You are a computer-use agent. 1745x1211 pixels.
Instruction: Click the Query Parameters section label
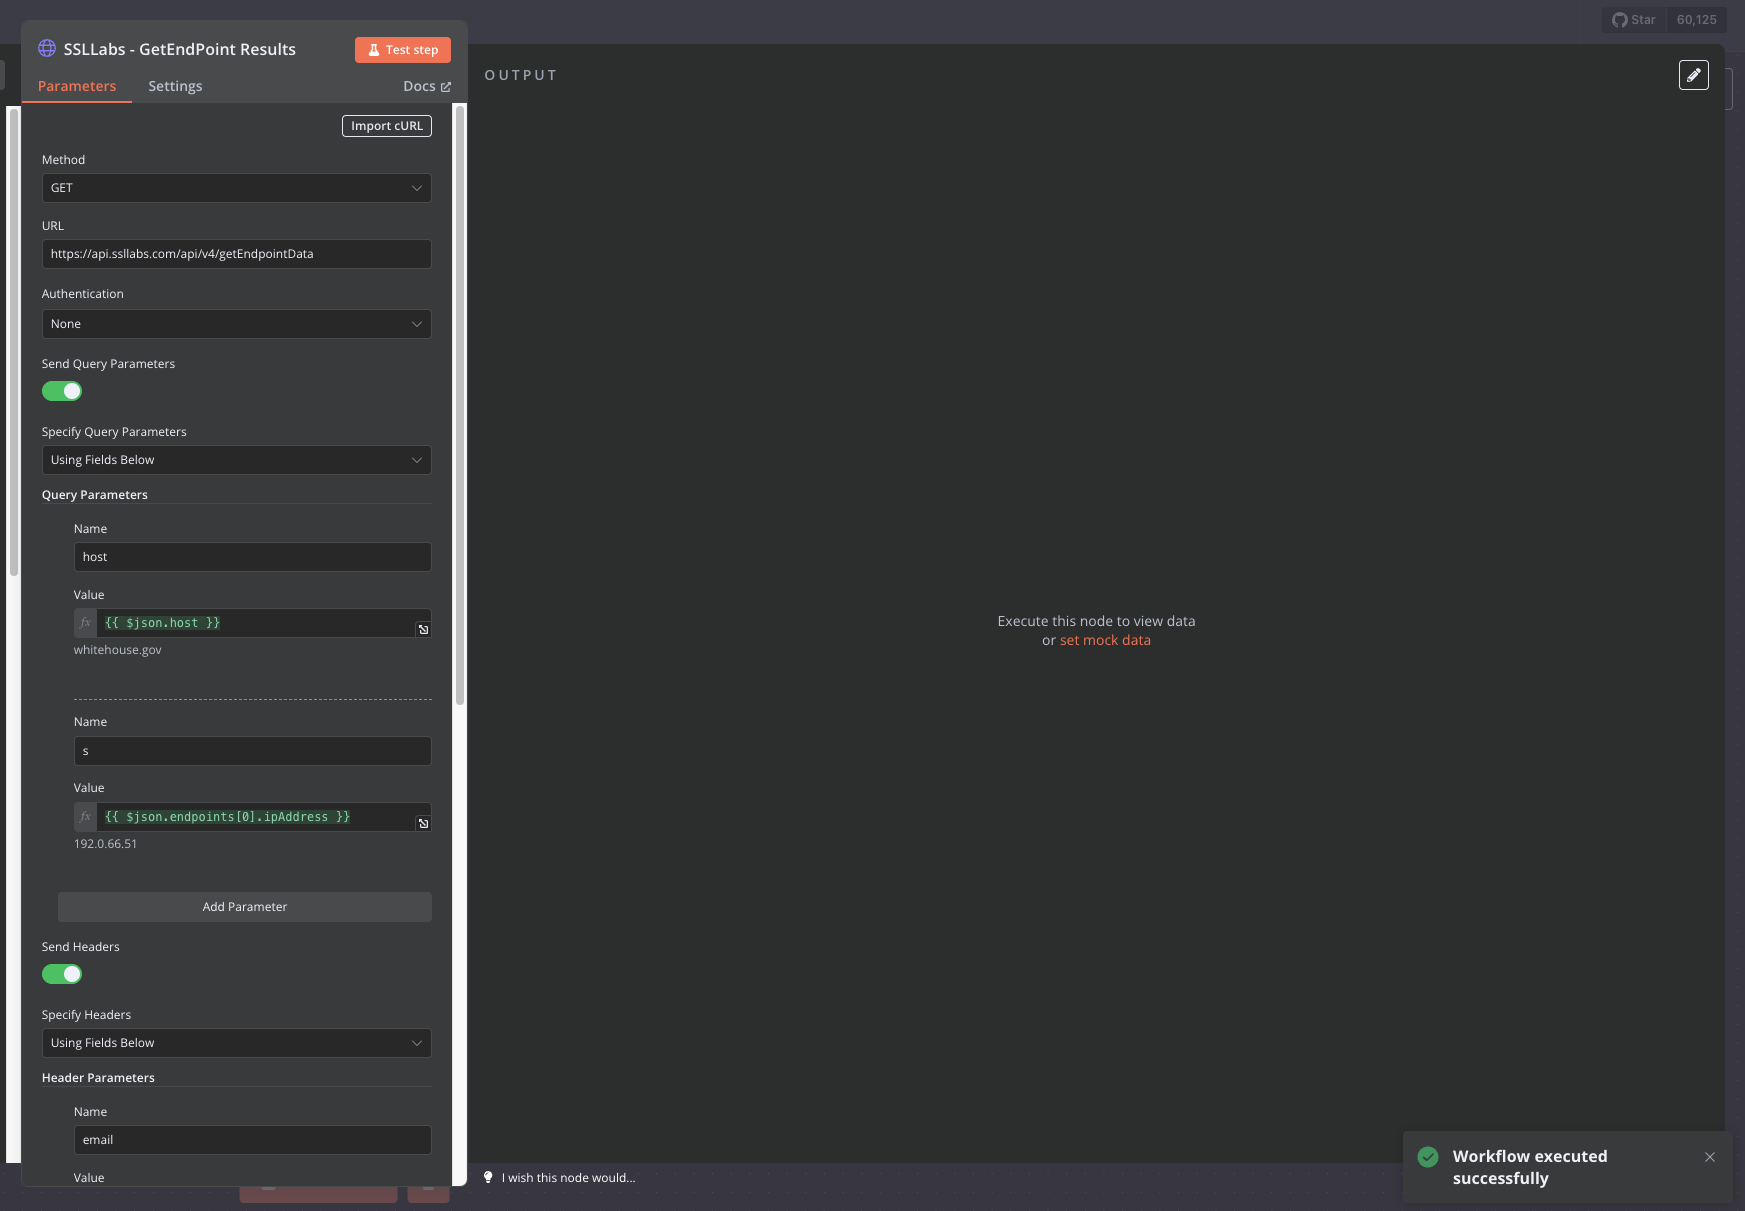click(x=95, y=495)
